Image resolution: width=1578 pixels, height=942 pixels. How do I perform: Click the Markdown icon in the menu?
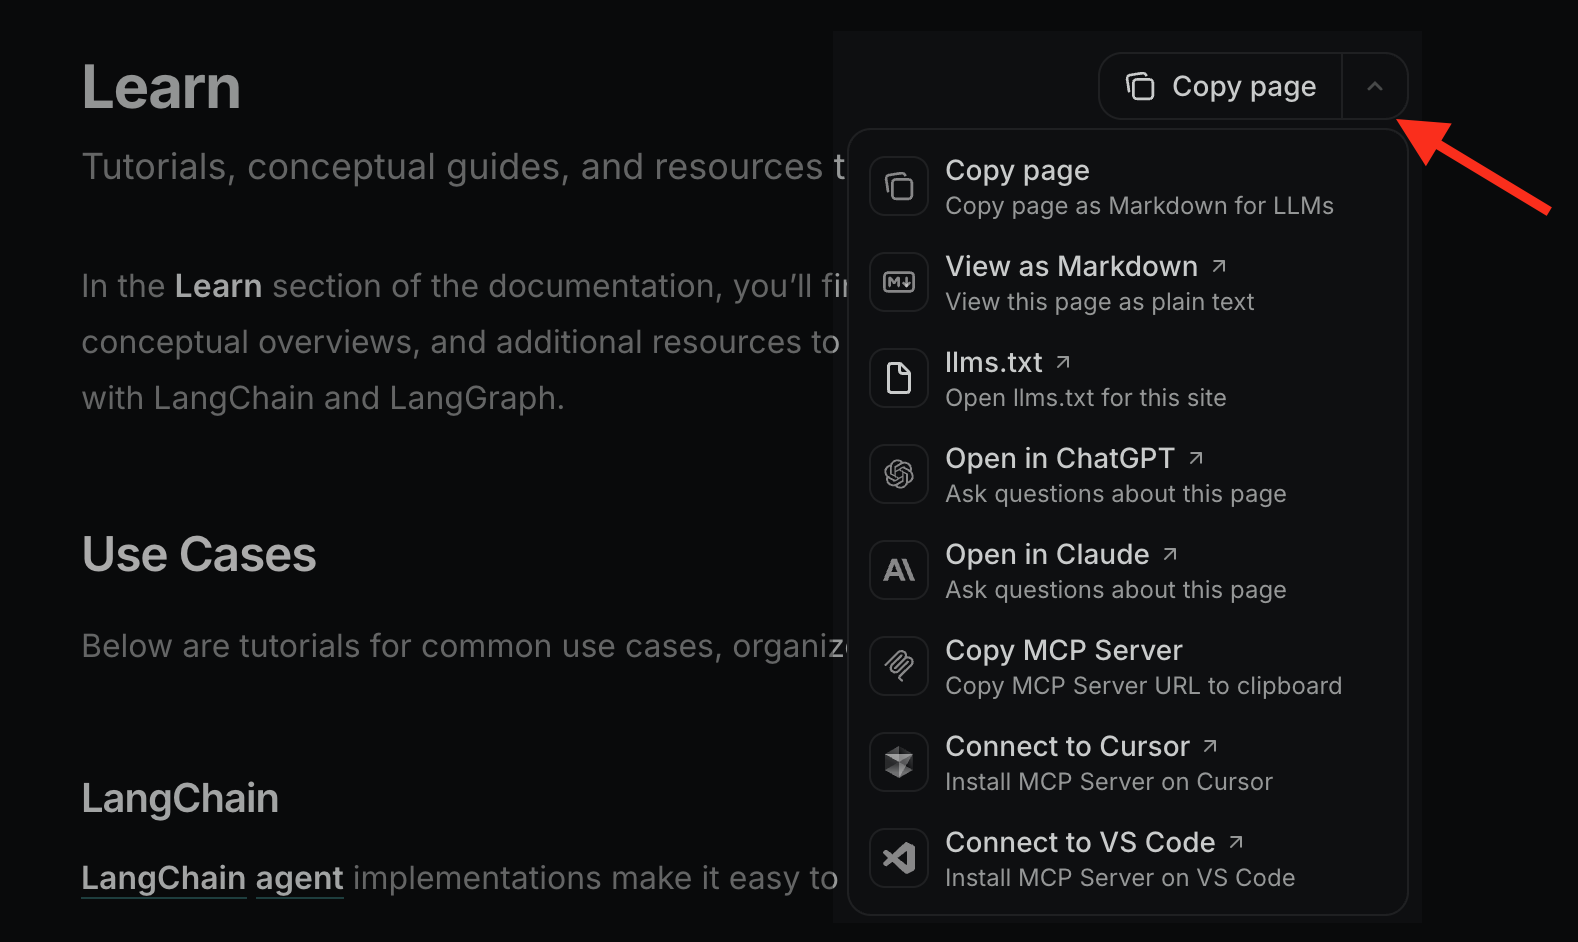pos(898,282)
